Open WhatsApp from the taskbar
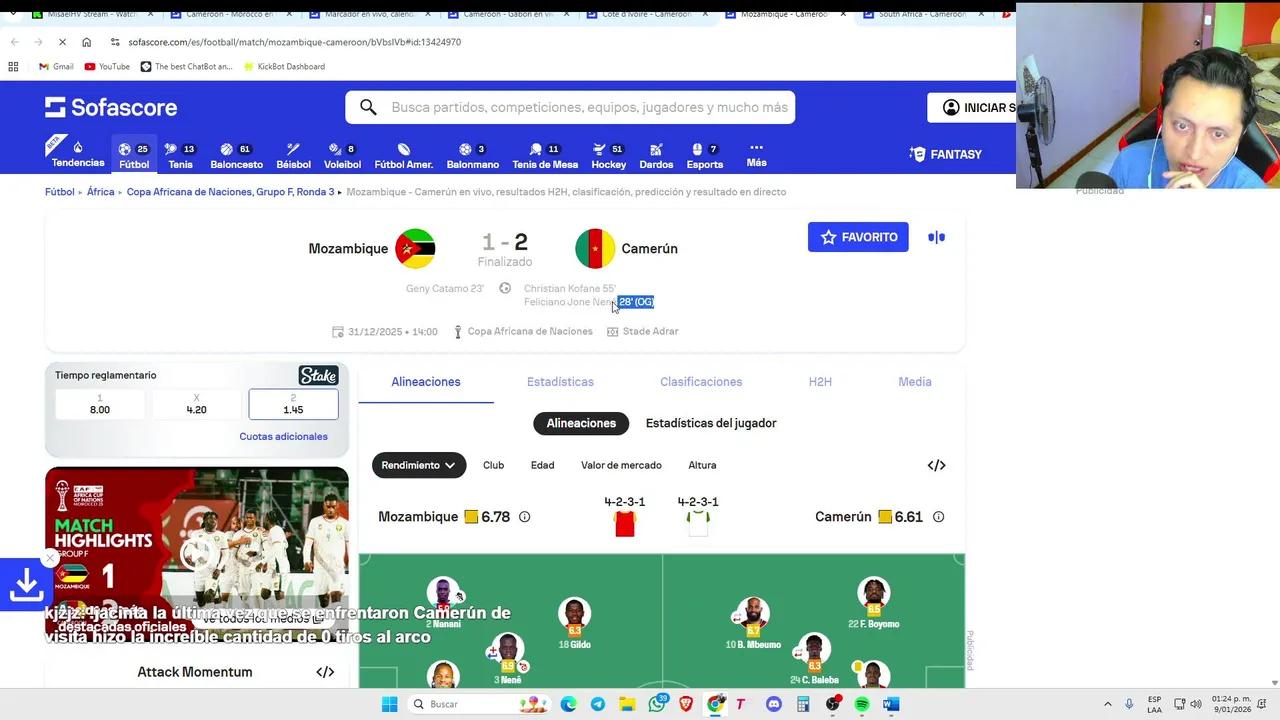The height and width of the screenshot is (720, 1280). (x=657, y=704)
